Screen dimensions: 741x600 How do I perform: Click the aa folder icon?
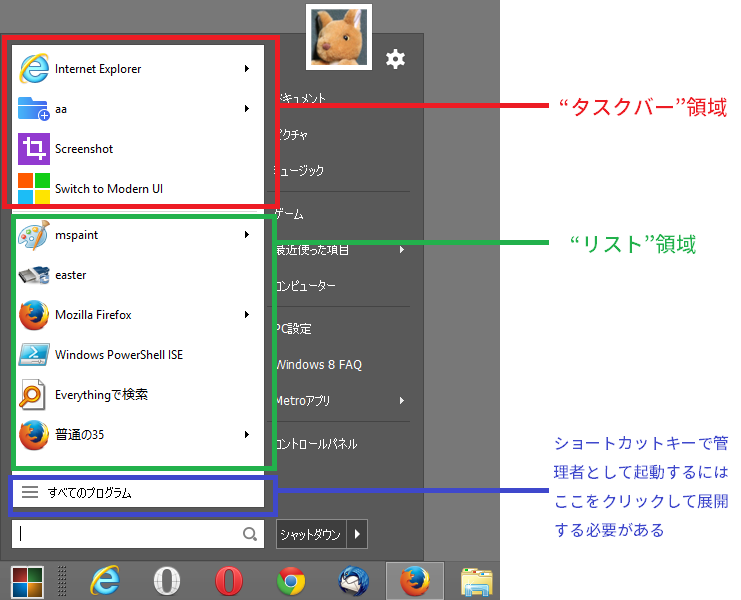tap(34, 109)
